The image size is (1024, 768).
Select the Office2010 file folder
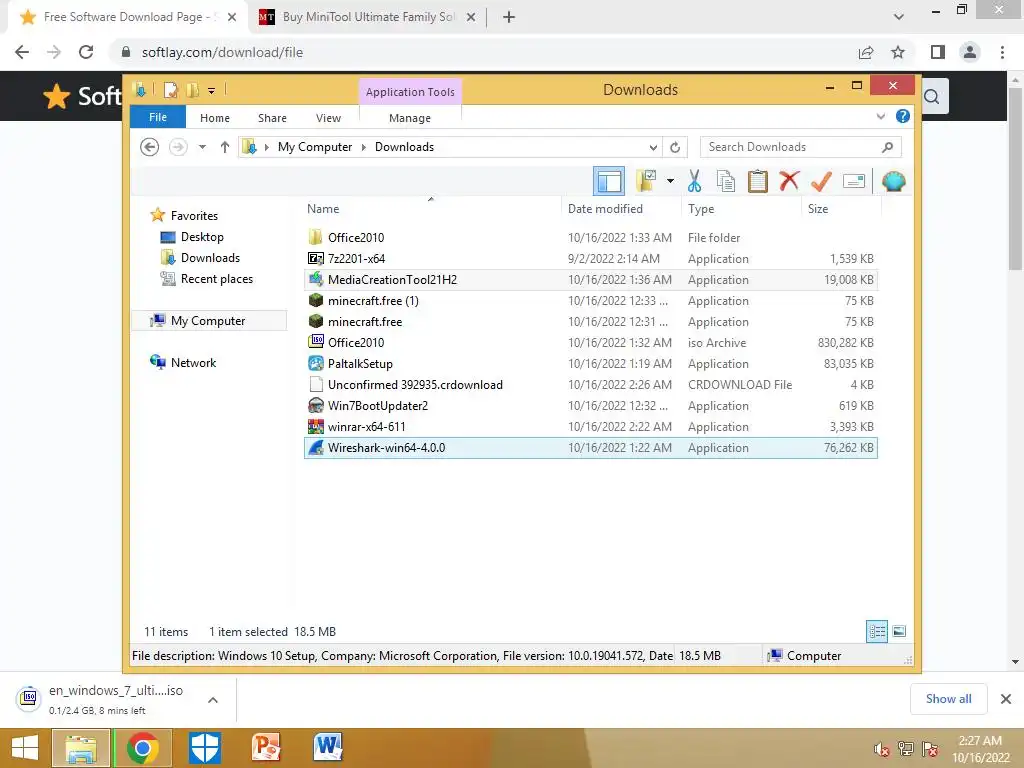pos(590,238)
